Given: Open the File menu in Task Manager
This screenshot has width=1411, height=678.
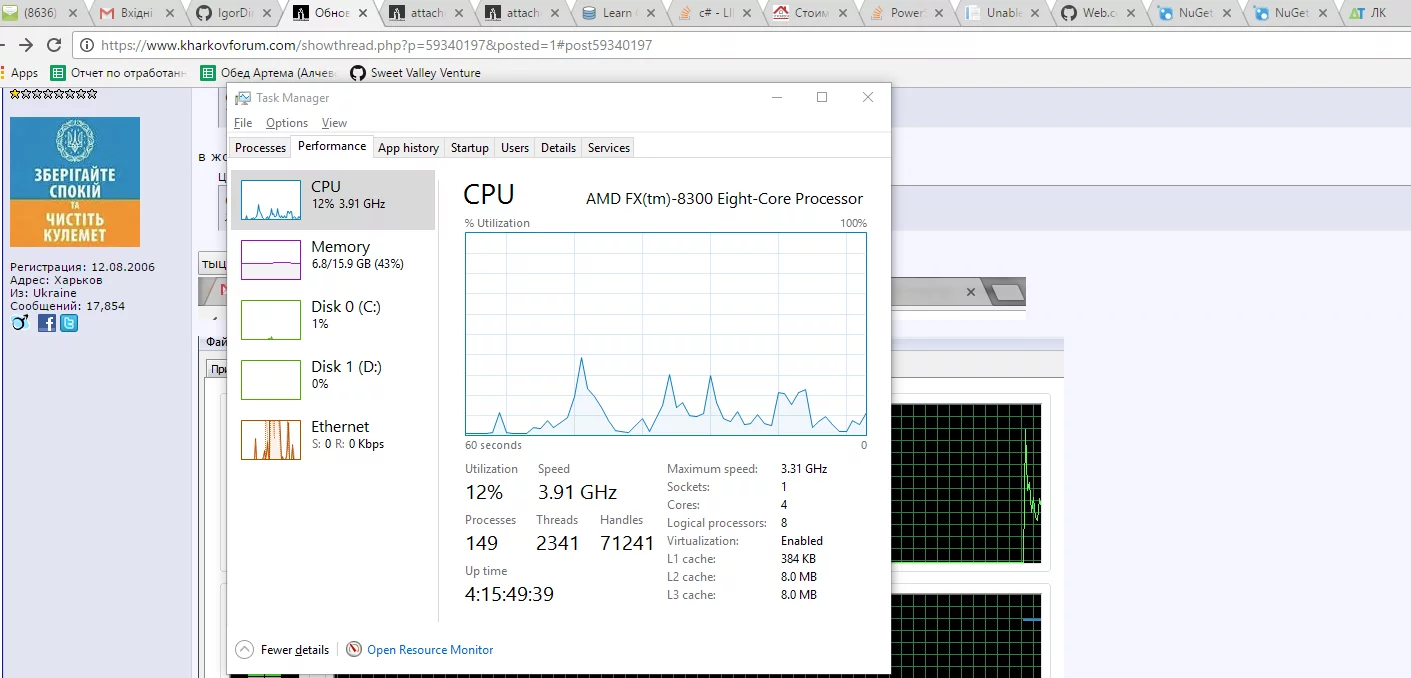Looking at the screenshot, I should [242, 122].
